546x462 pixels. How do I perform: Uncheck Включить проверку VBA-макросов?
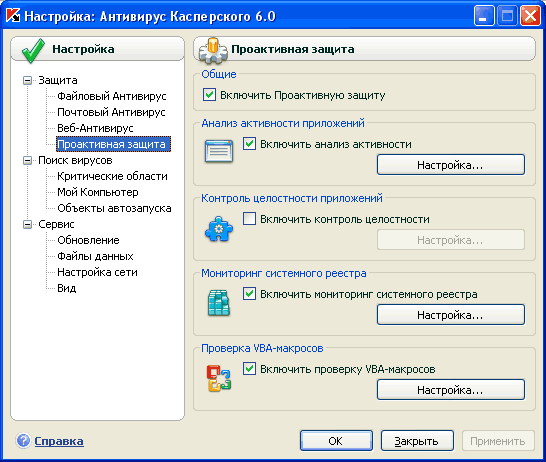tap(249, 368)
